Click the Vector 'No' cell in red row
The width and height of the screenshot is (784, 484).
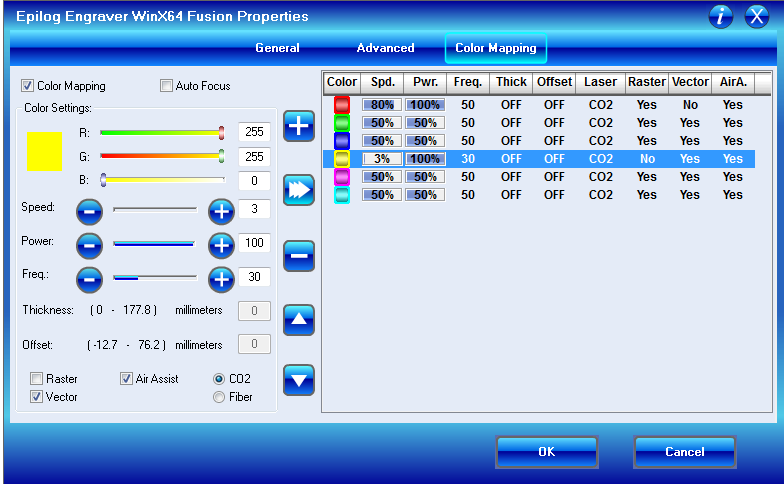point(690,105)
